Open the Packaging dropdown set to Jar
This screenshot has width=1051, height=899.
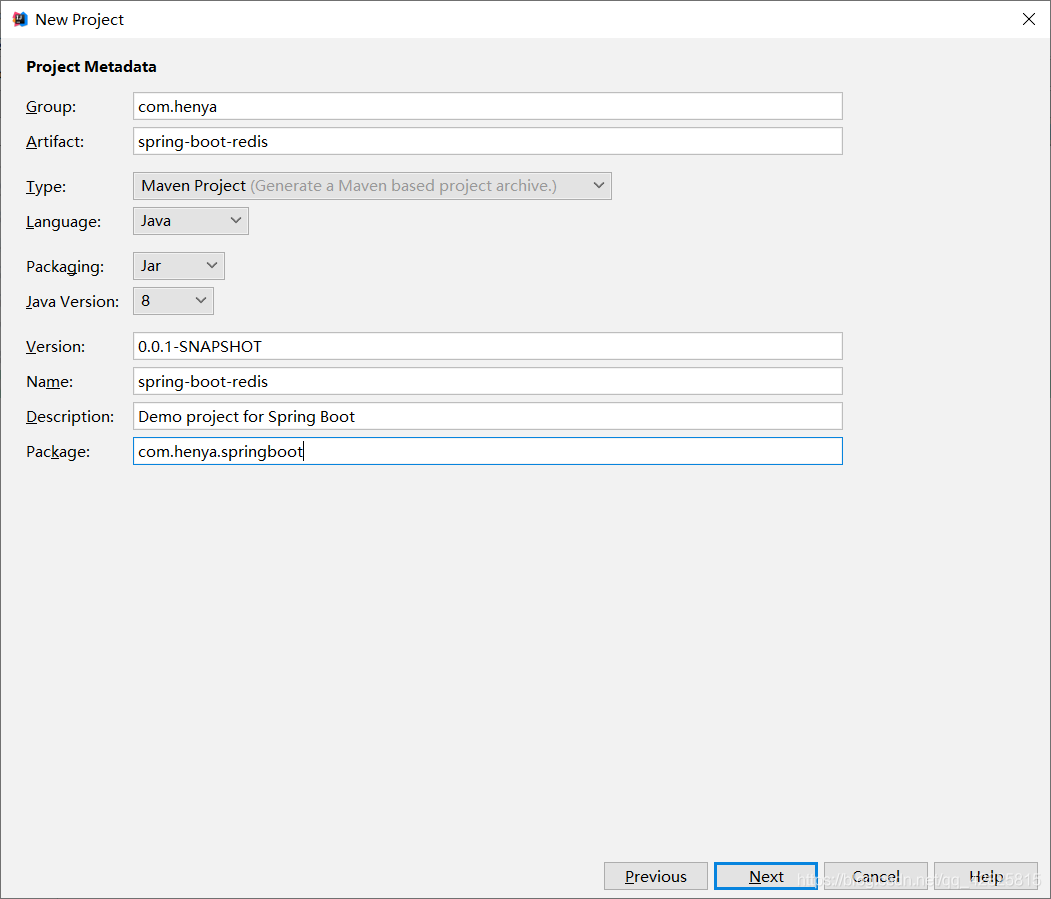pyautogui.click(x=178, y=266)
